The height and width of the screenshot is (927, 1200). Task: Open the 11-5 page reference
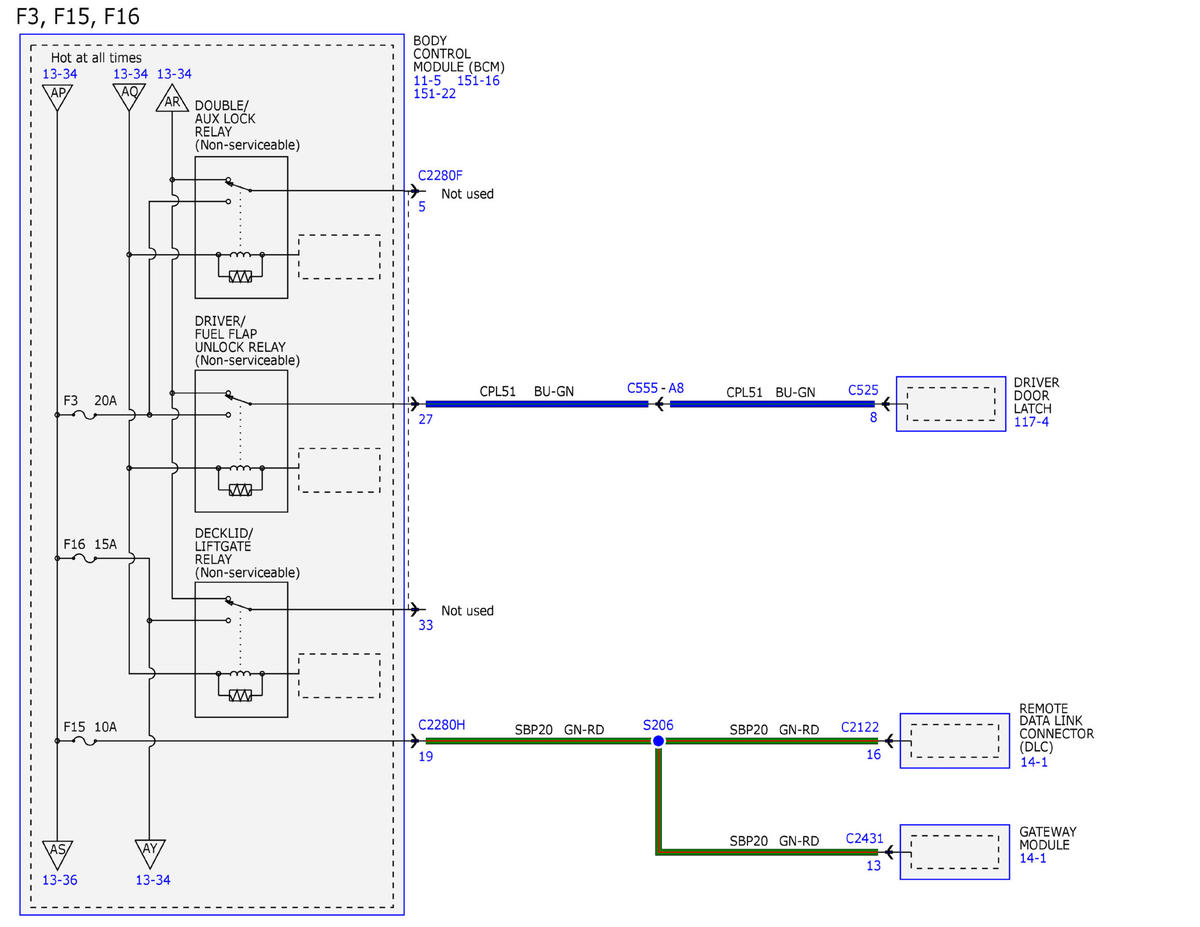[428, 80]
